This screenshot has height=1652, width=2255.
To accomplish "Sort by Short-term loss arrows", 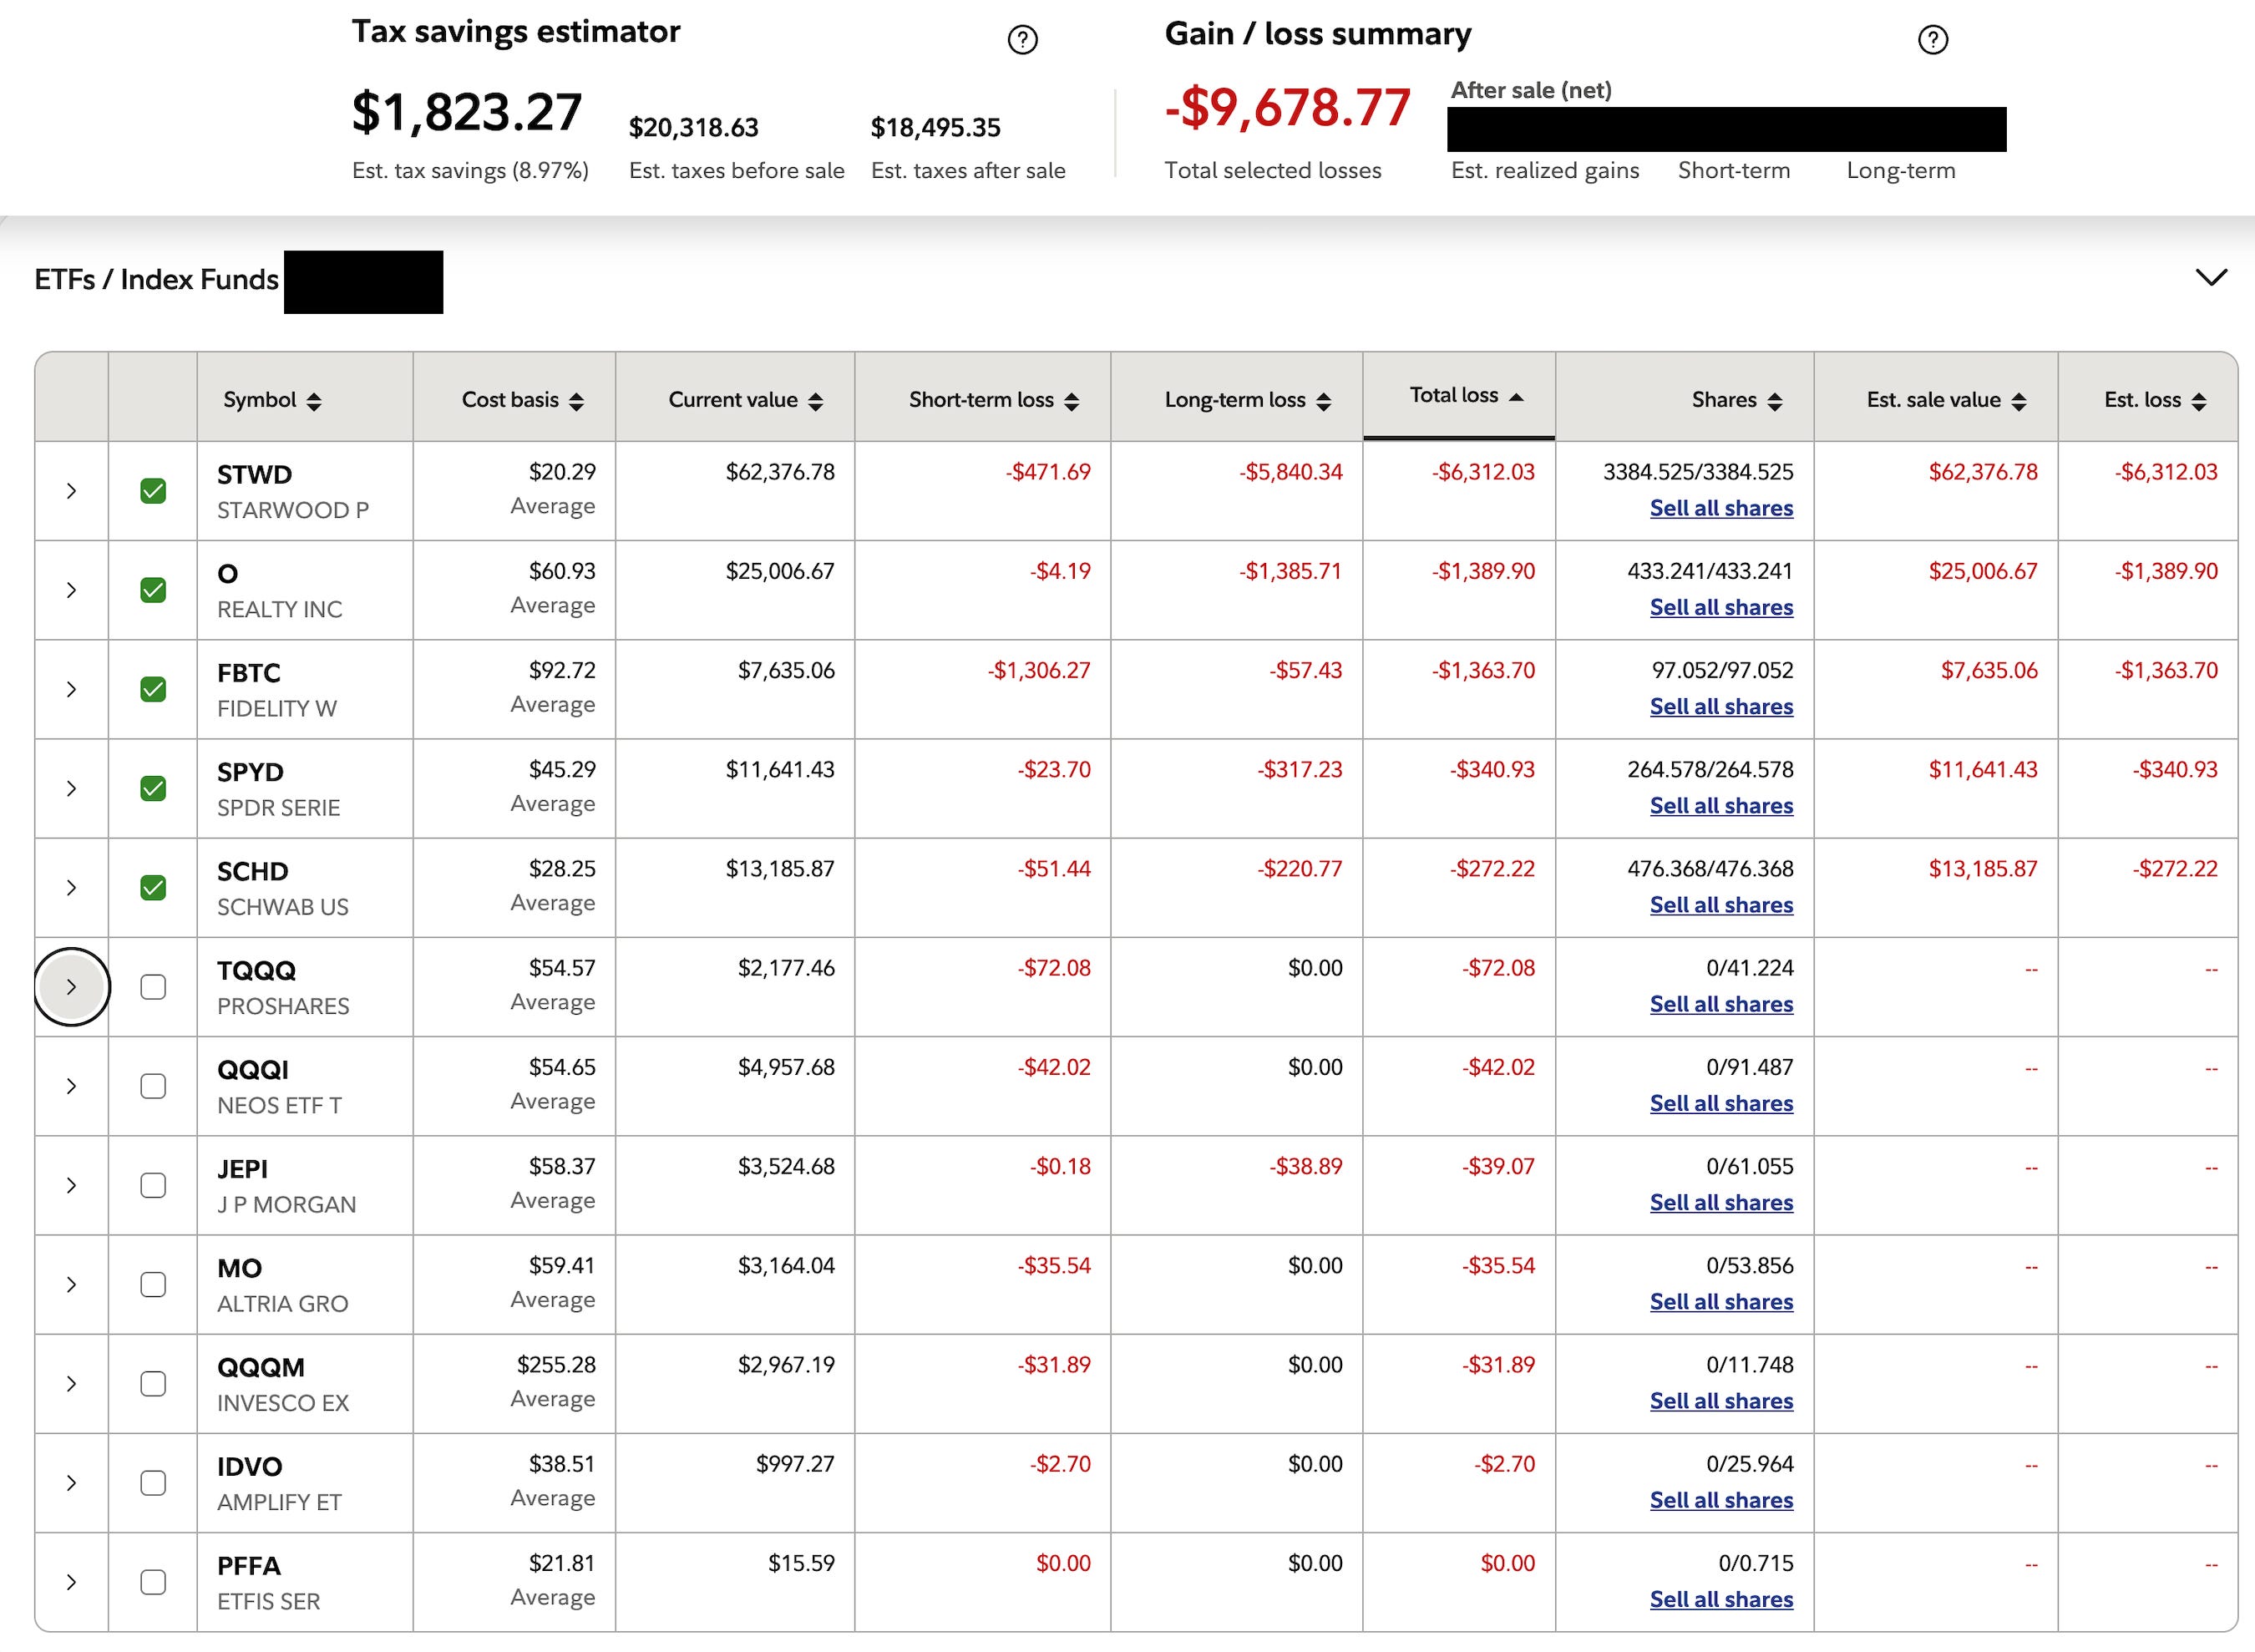I will tap(1071, 401).
